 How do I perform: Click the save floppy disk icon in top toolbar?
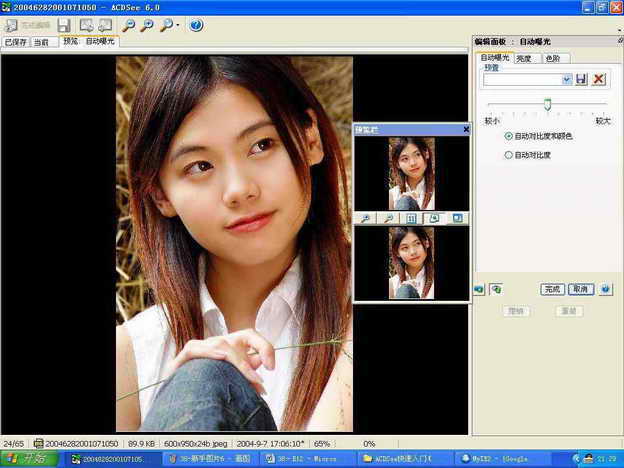[64, 25]
